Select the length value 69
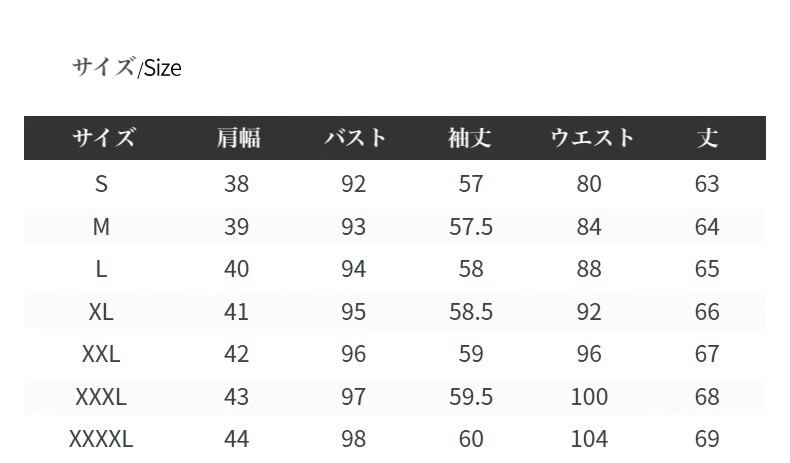Image resolution: width=790 pixels, height=463 pixels. tap(707, 439)
